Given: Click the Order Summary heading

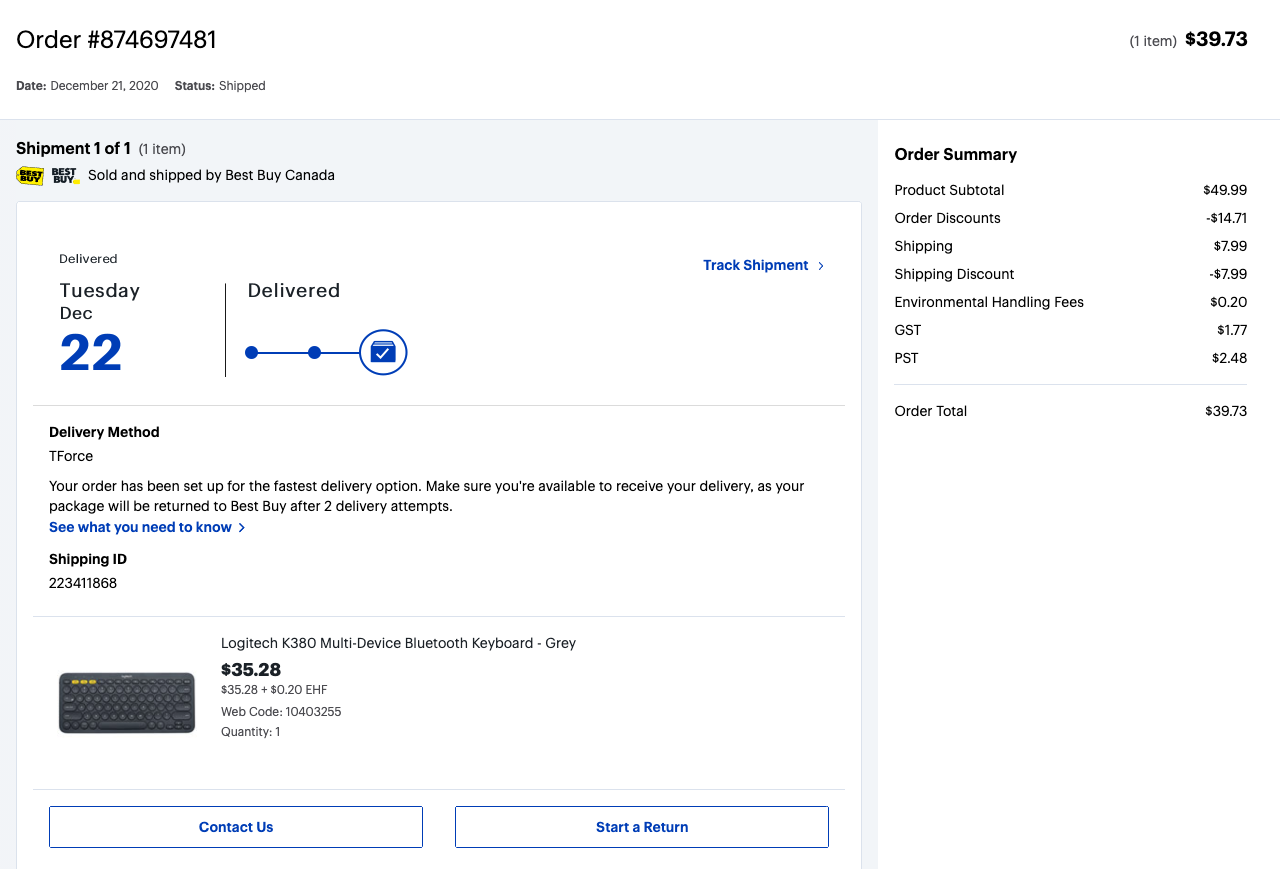Looking at the screenshot, I should click(956, 154).
